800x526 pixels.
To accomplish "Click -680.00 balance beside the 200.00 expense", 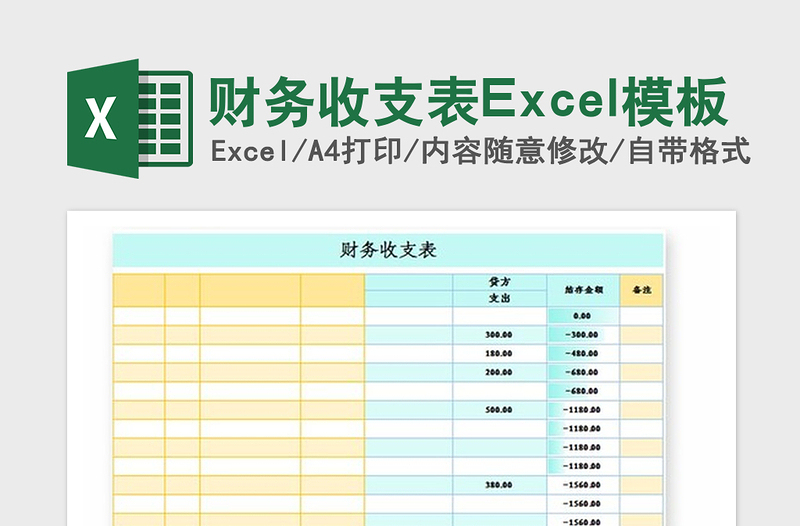I will point(584,372).
